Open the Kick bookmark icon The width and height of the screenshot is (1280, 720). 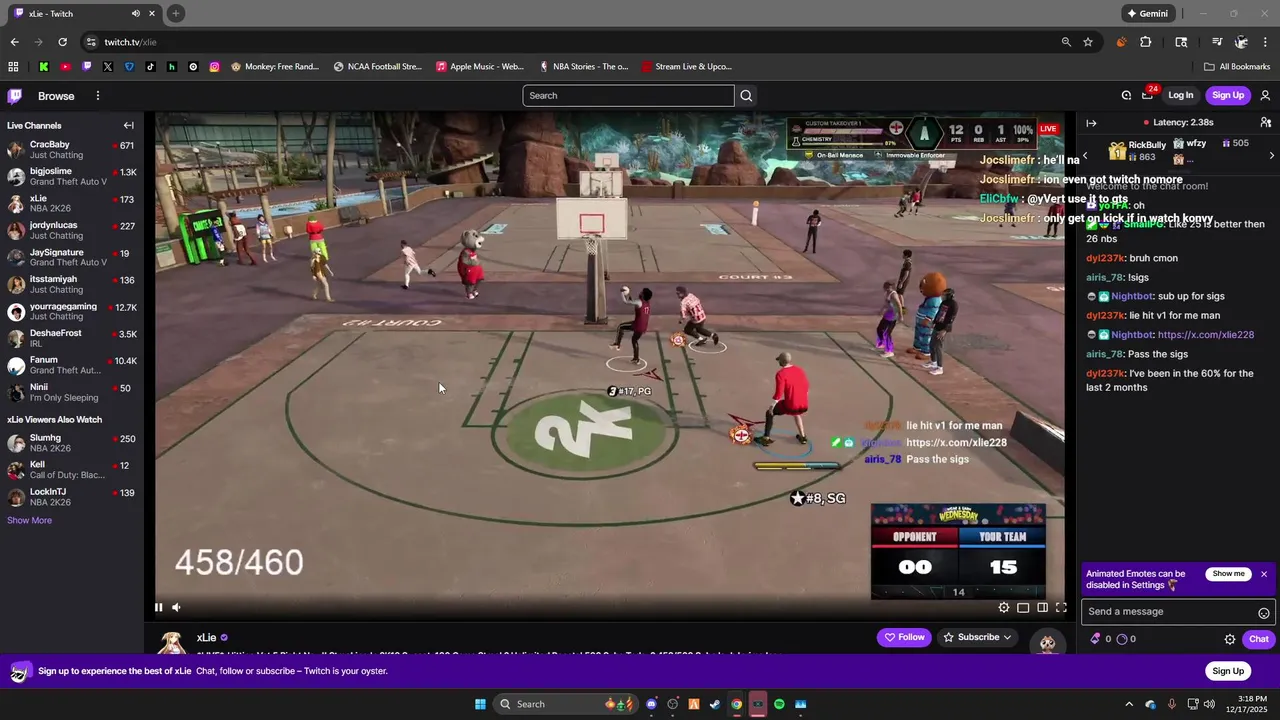tap(43, 67)
